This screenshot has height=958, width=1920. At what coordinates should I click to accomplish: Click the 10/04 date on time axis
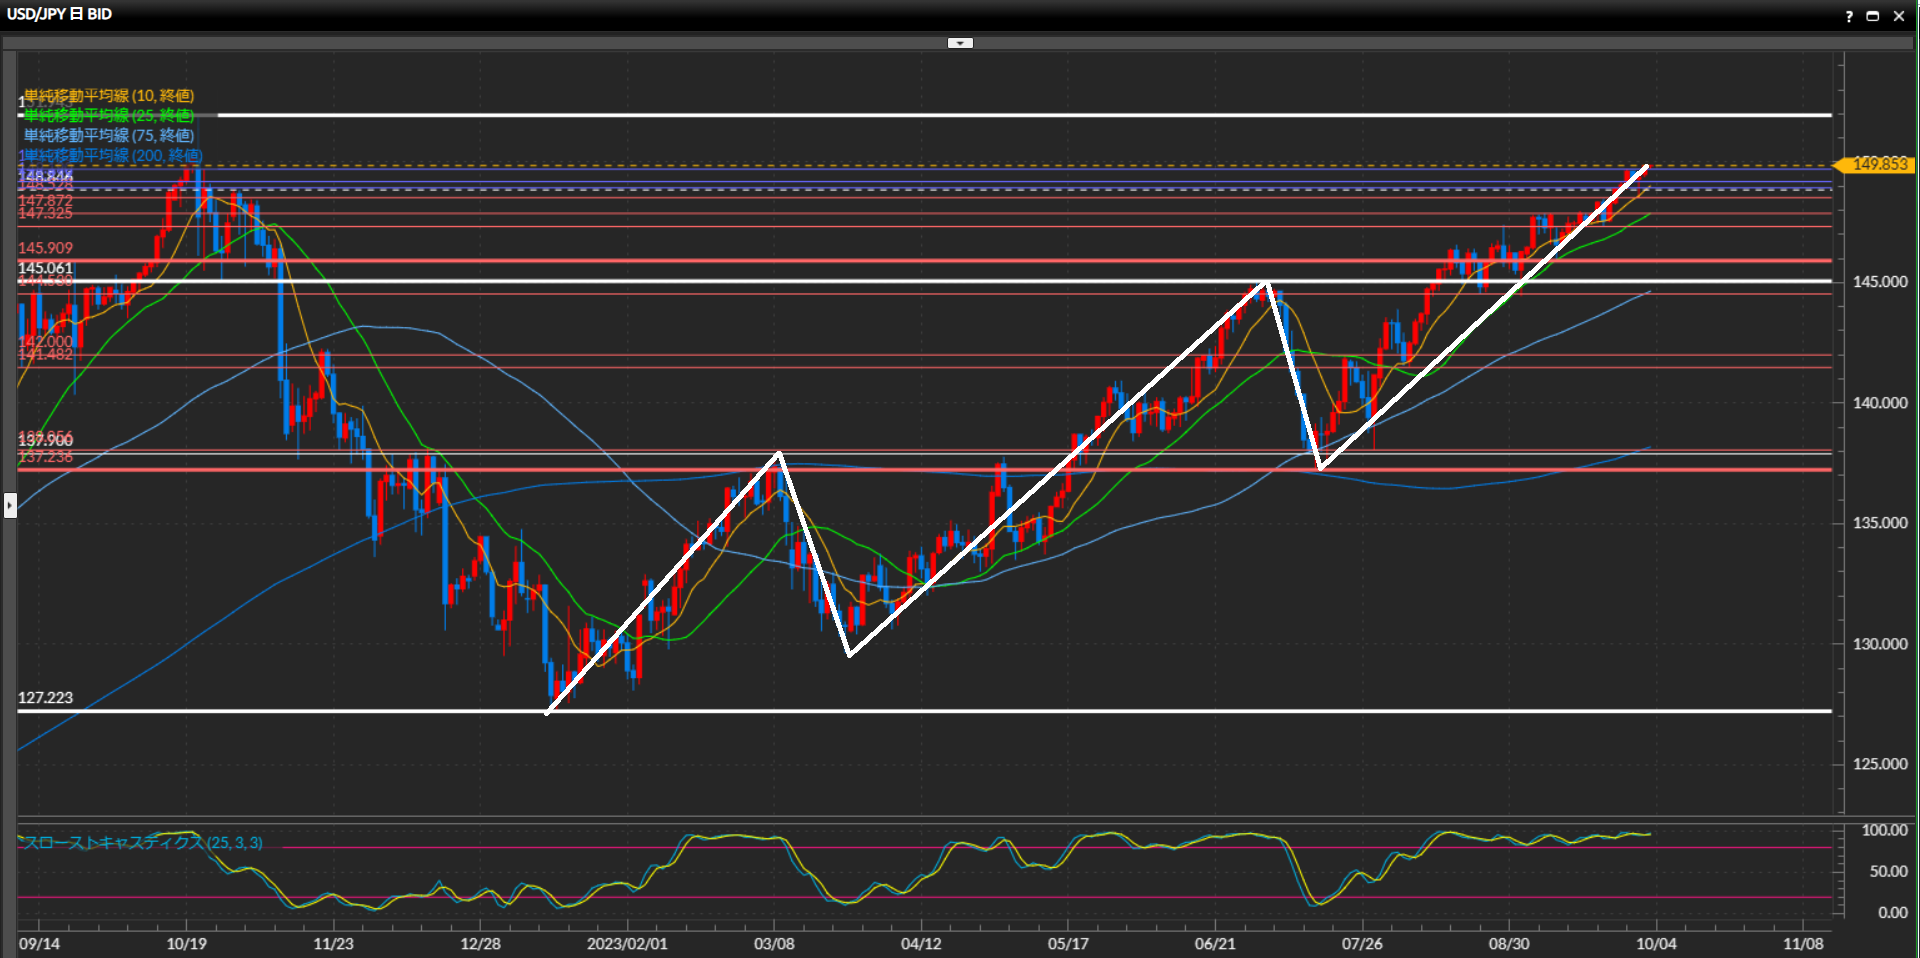click(1656, 943)
